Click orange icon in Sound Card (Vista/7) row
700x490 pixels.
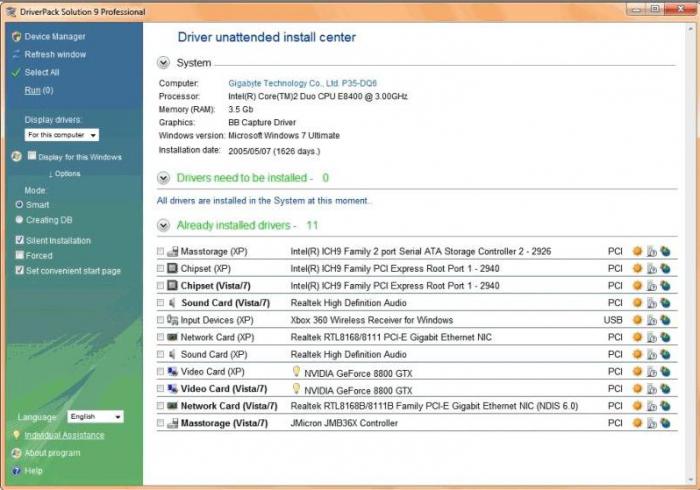pos(638,303)
